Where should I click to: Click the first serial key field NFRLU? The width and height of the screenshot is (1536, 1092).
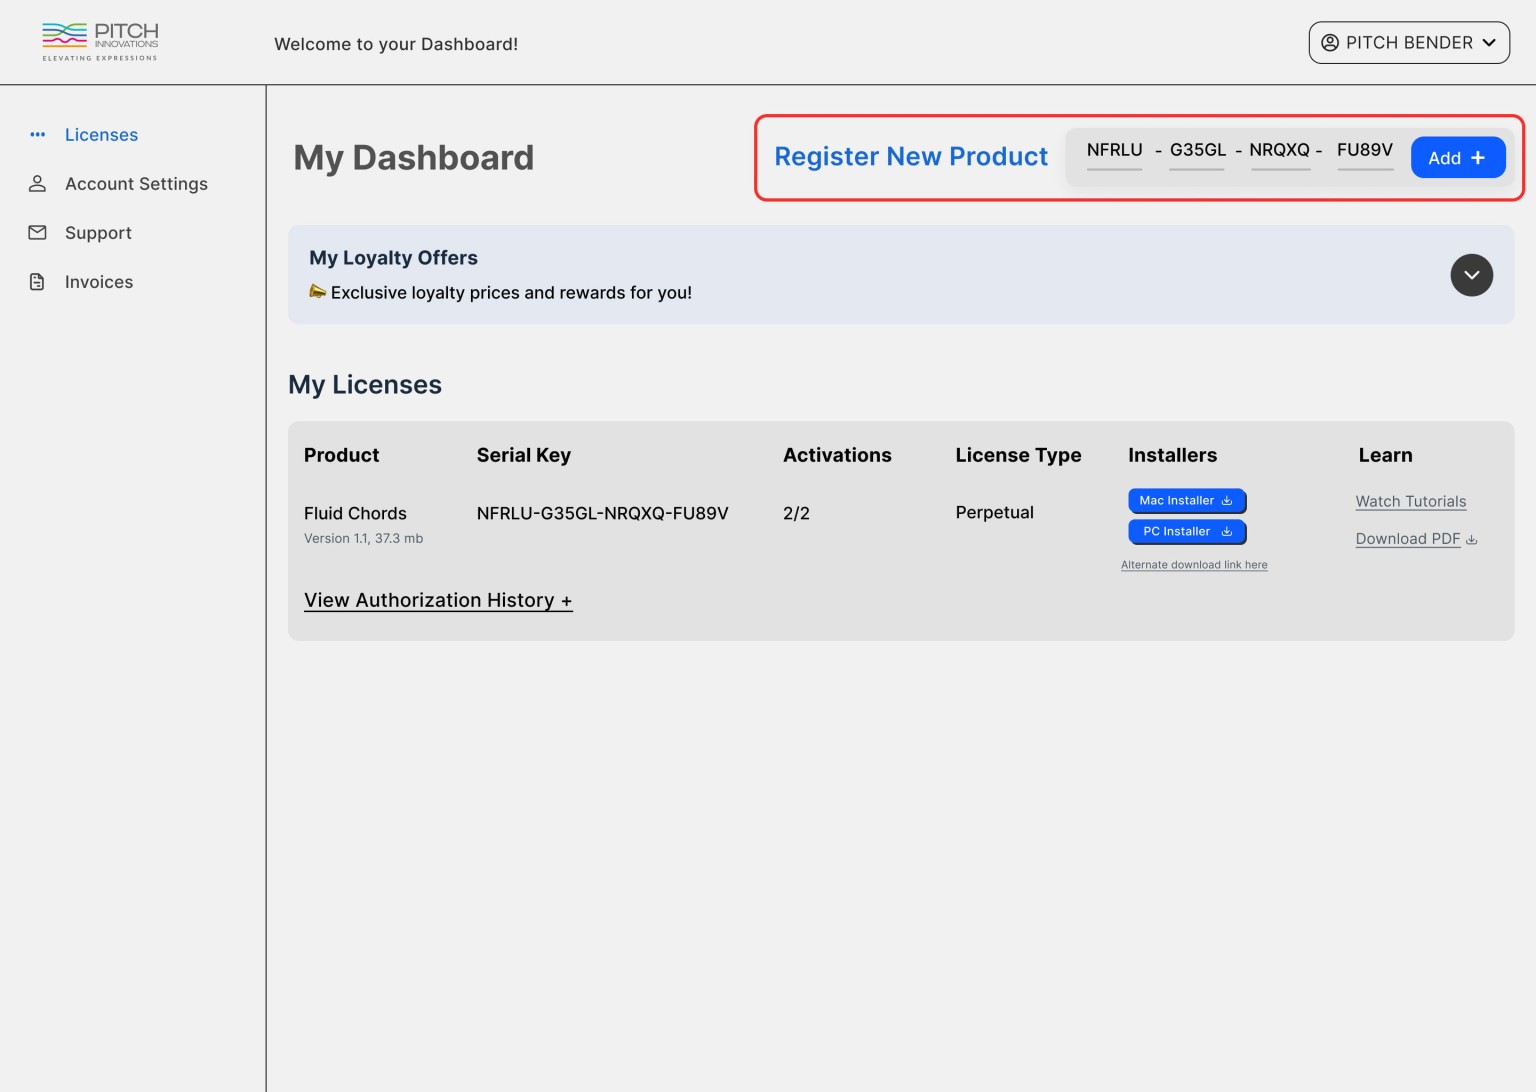[x=1114, y=151]
